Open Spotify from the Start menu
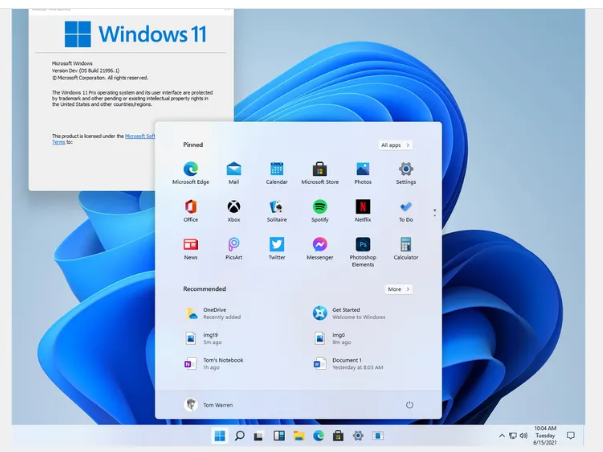Image resolution: width=603 pixels, height=452 pixels. pyautogui.click(x=320, y=211)
